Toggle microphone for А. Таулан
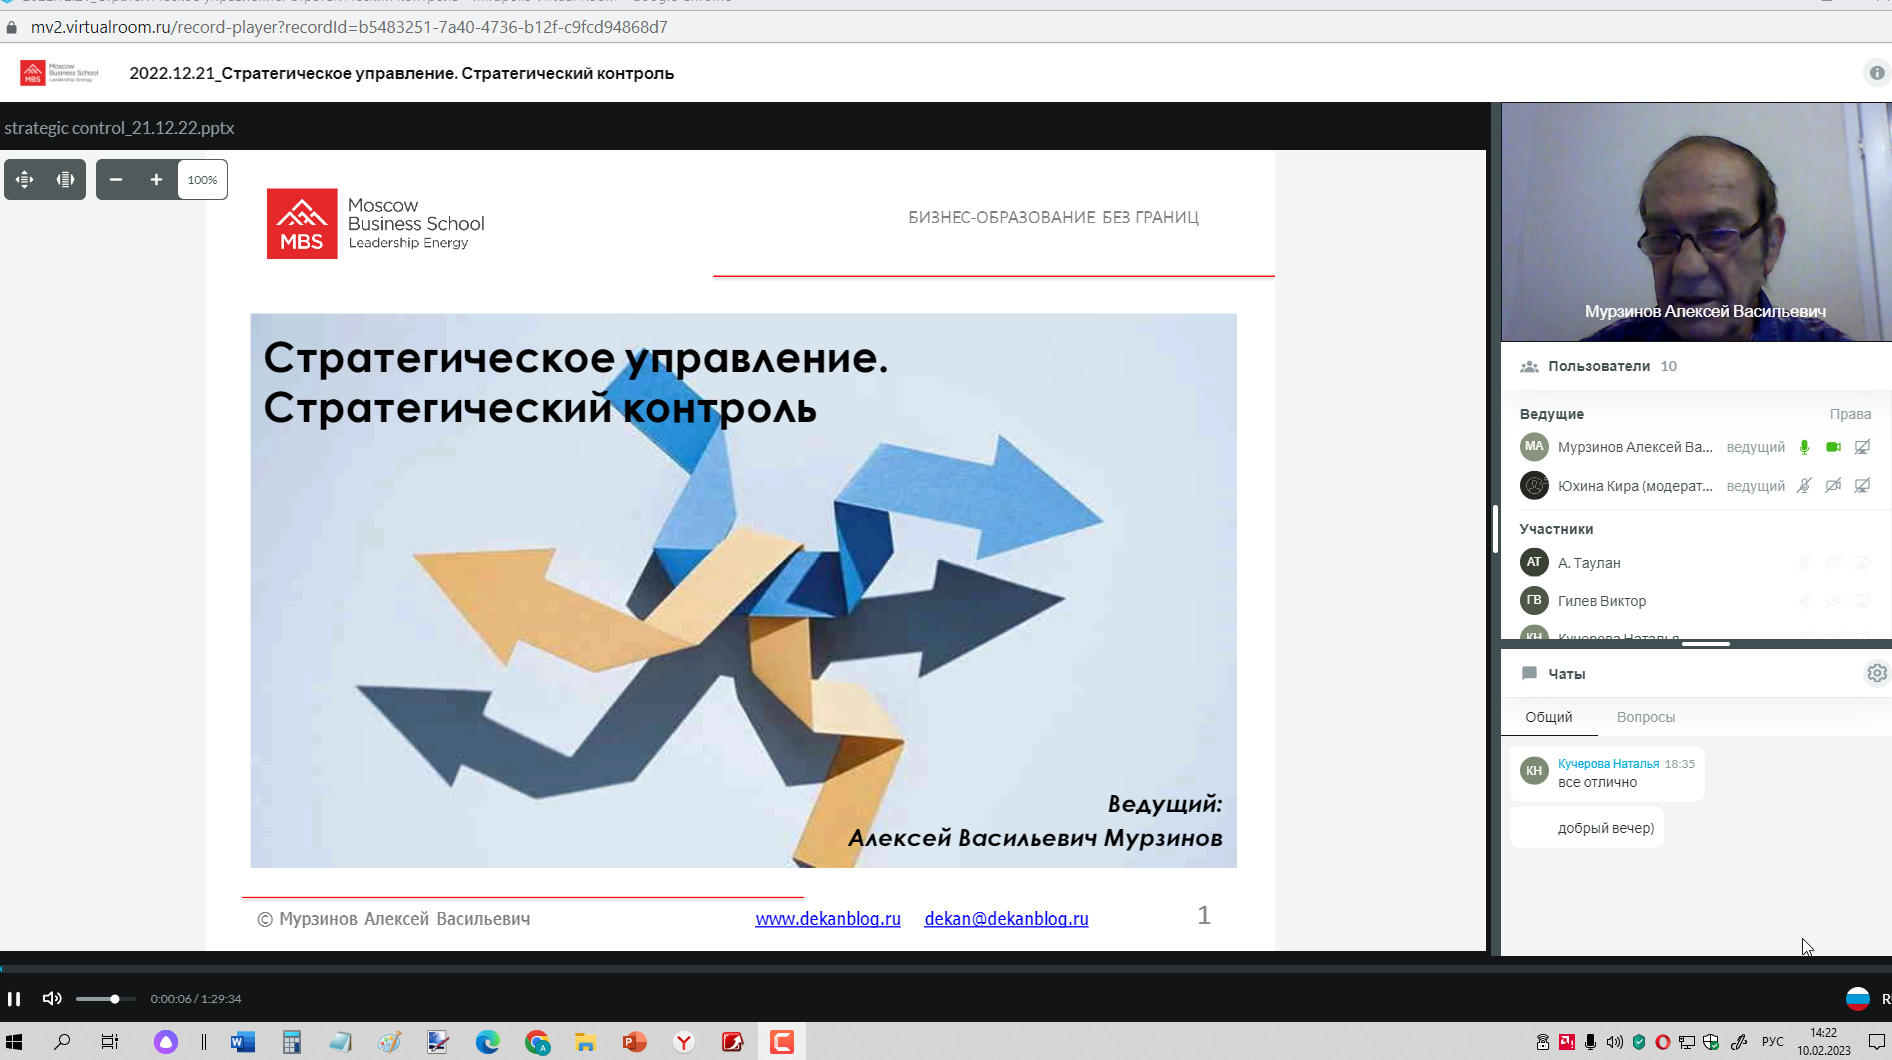The height and width of the screenshot is (1060, 1892). (x=1804, y=563)
